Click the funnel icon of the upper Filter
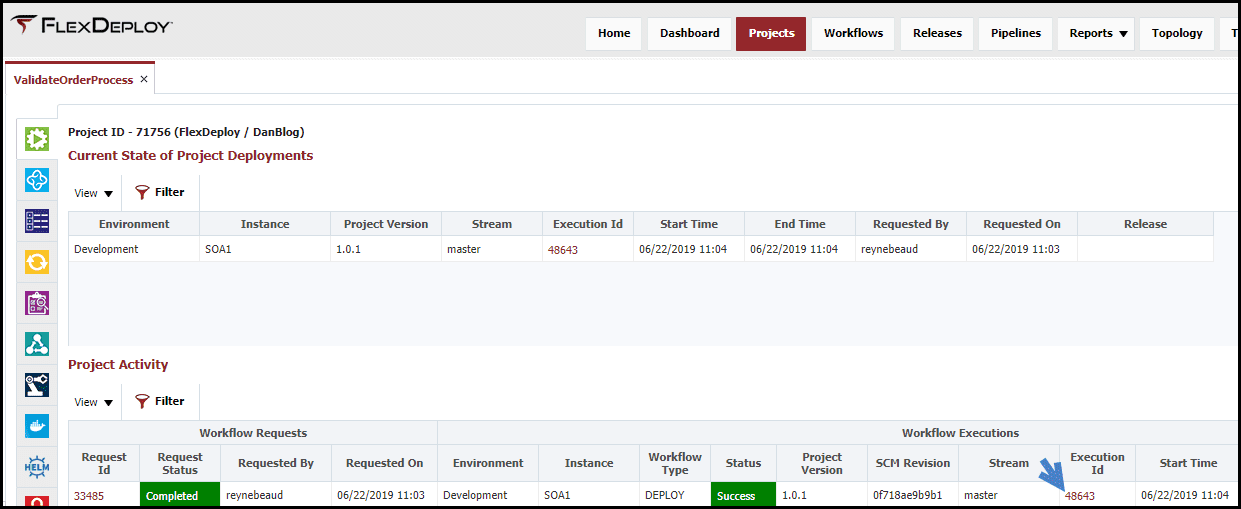This screenshot has width=1241, height=509. click(x=142, y=192)
